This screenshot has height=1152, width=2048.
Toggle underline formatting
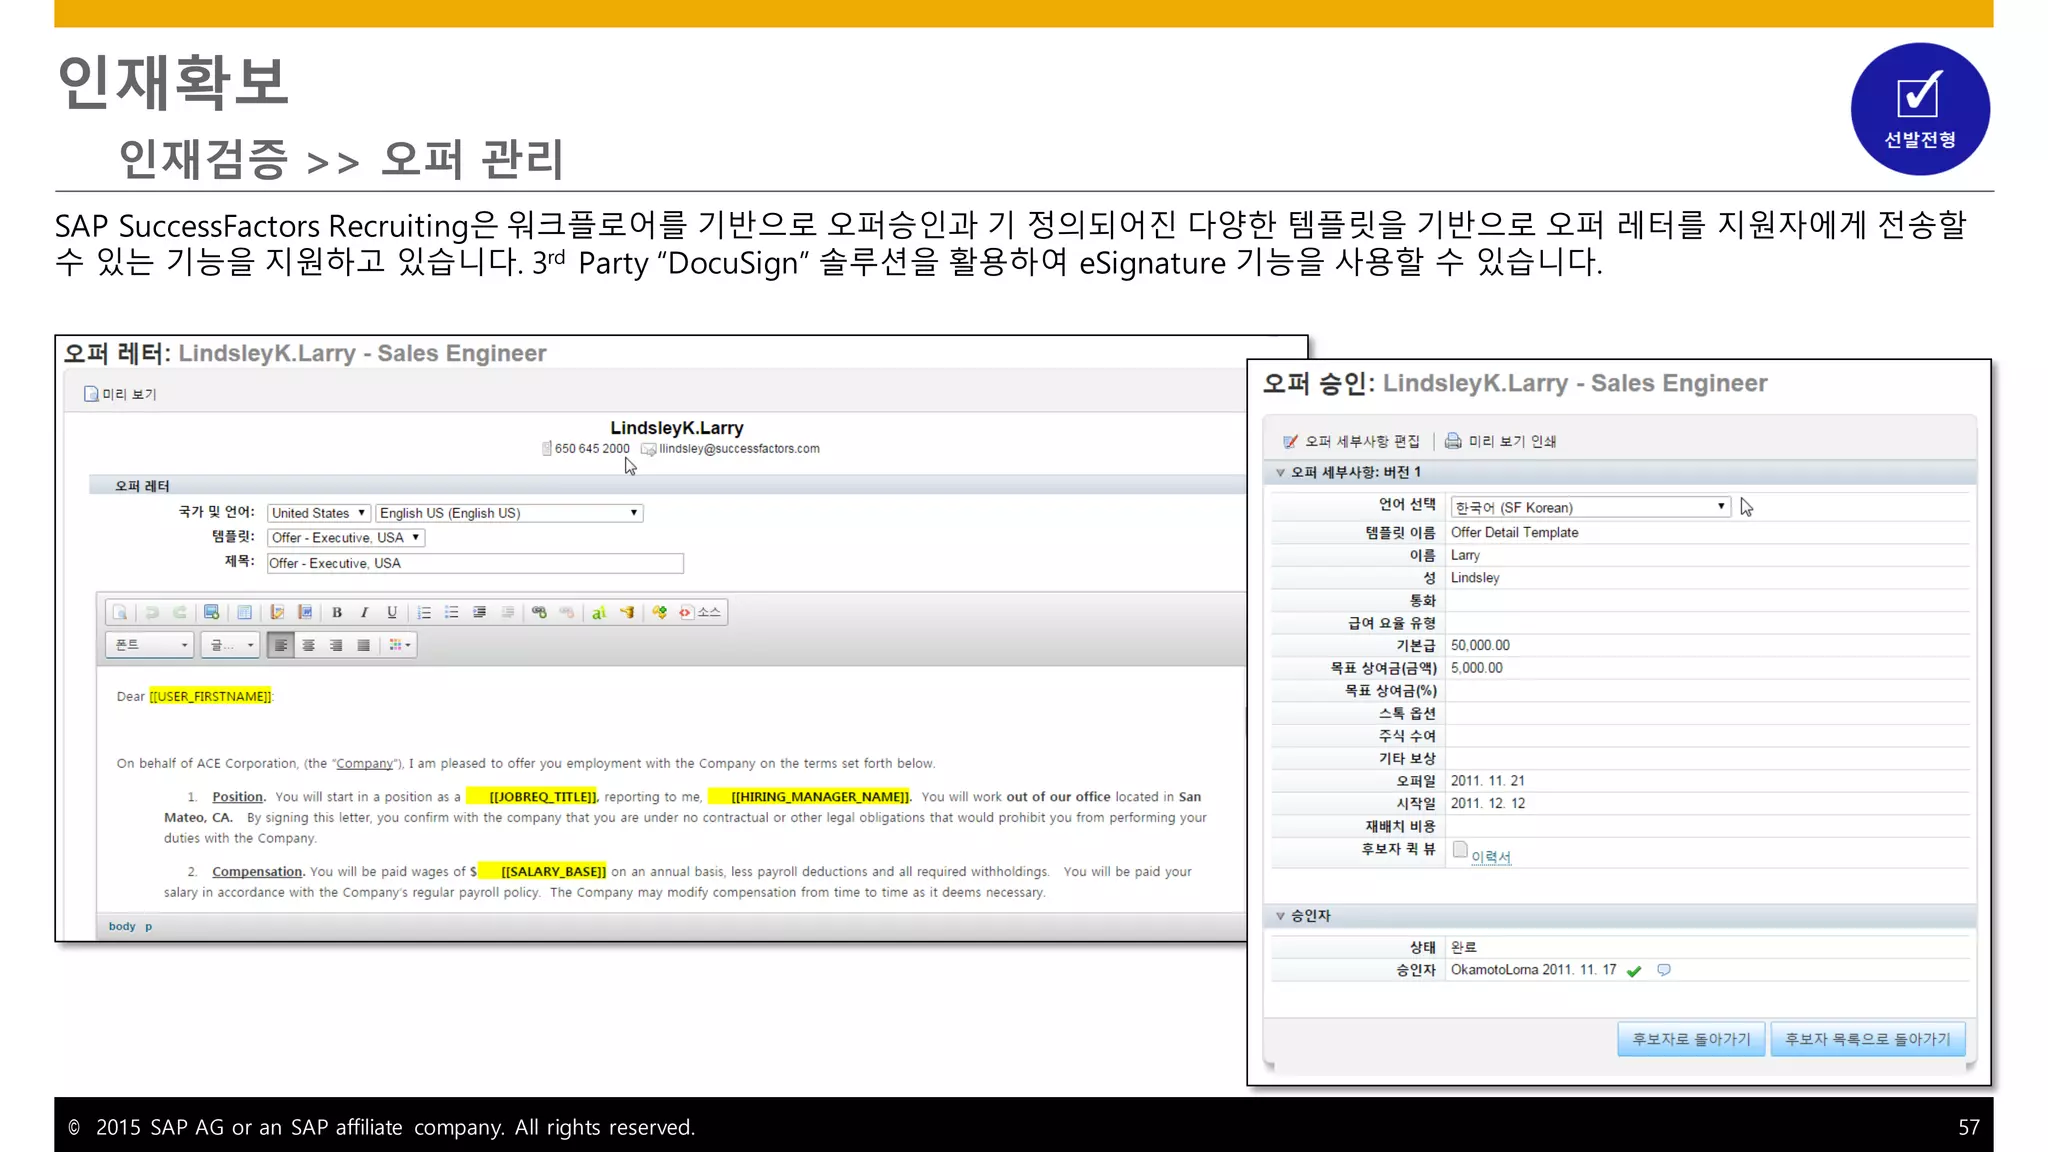click(x=392, y=613)
